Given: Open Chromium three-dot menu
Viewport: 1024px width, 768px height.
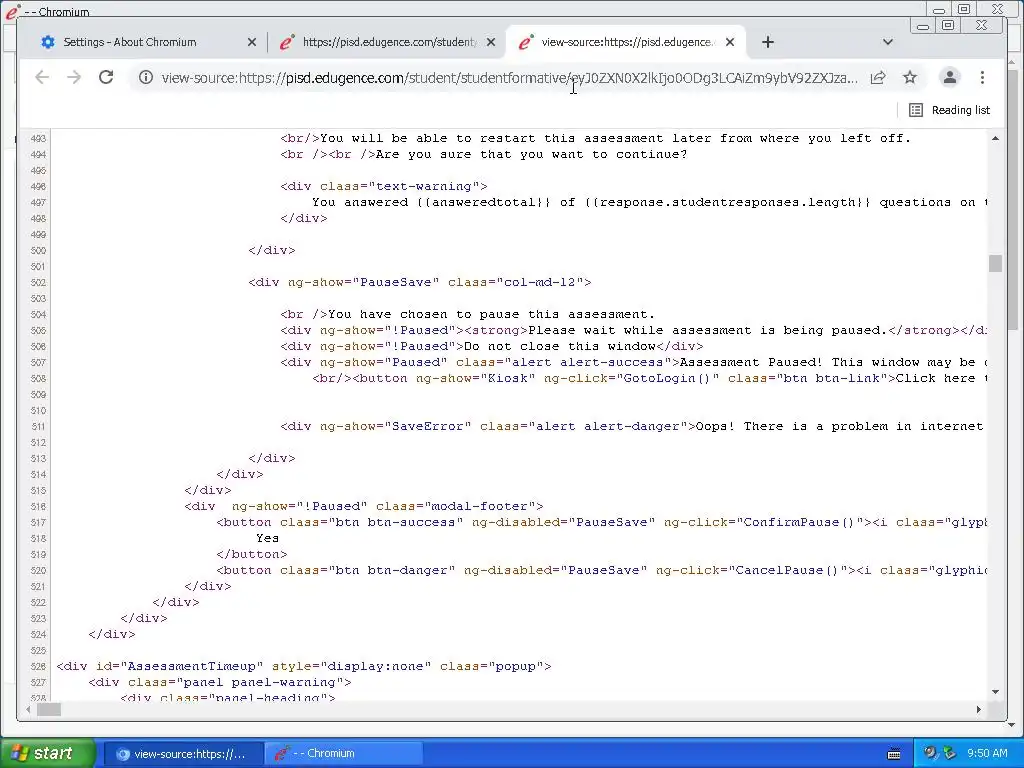Looking at the screenshot, I should coord(982,78).
